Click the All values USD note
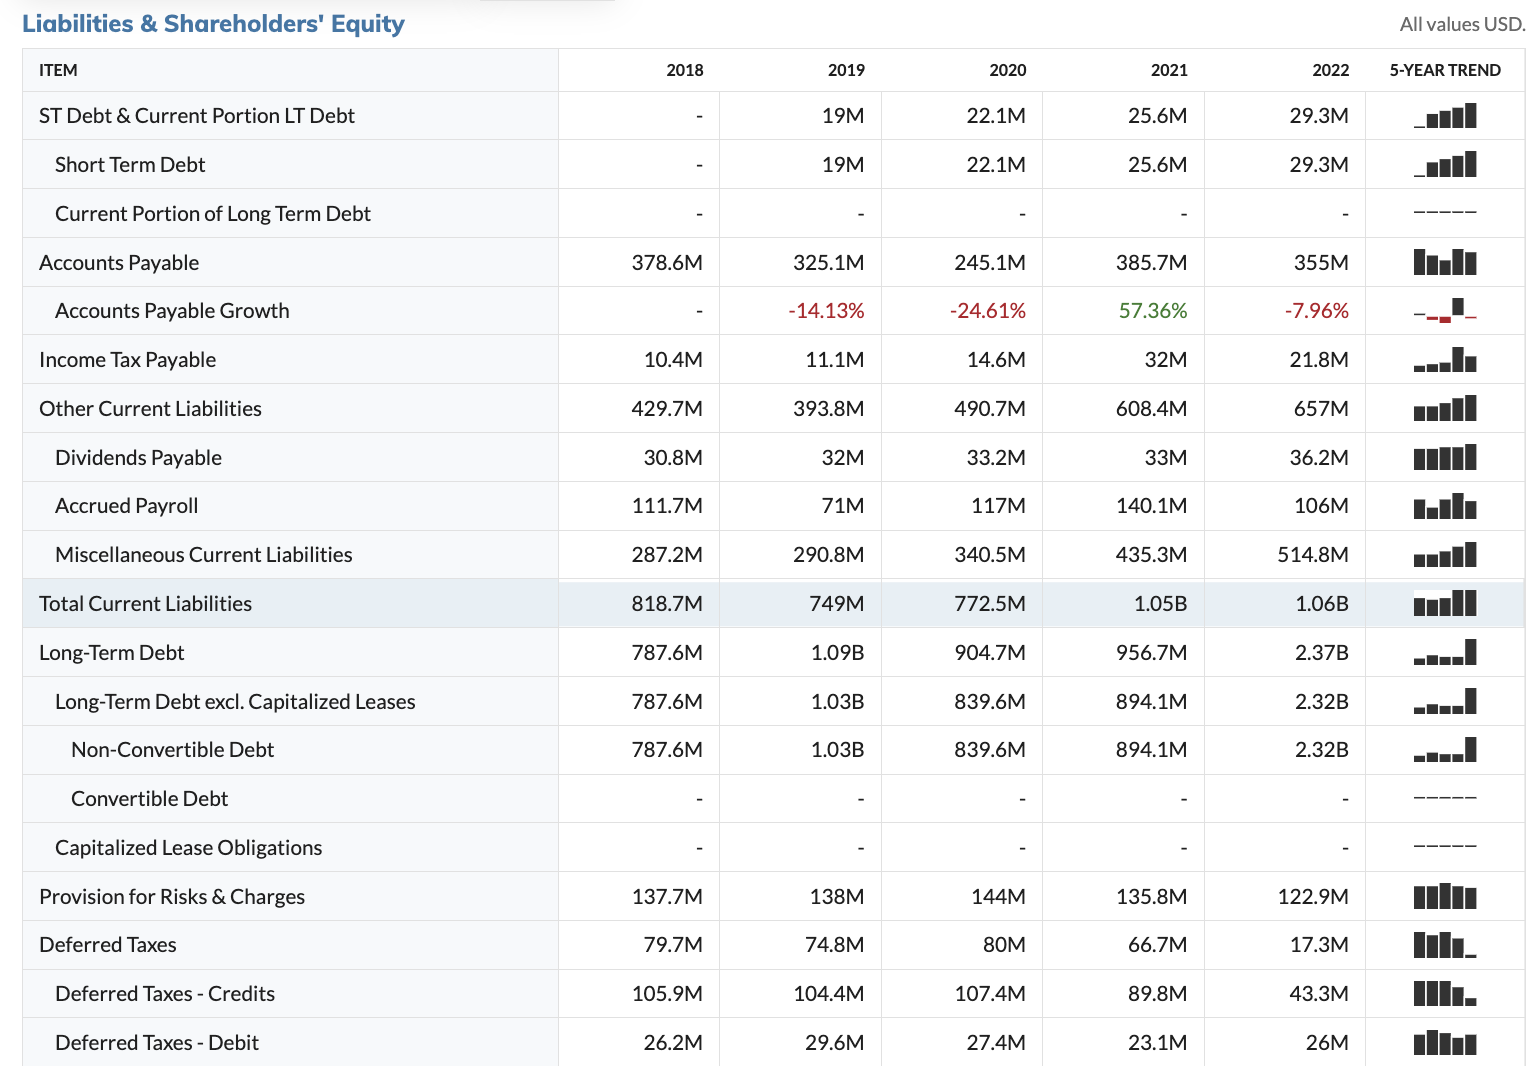Image resolution: width=1530 pixels, height=1066 pixels. tap(1462, 24)
